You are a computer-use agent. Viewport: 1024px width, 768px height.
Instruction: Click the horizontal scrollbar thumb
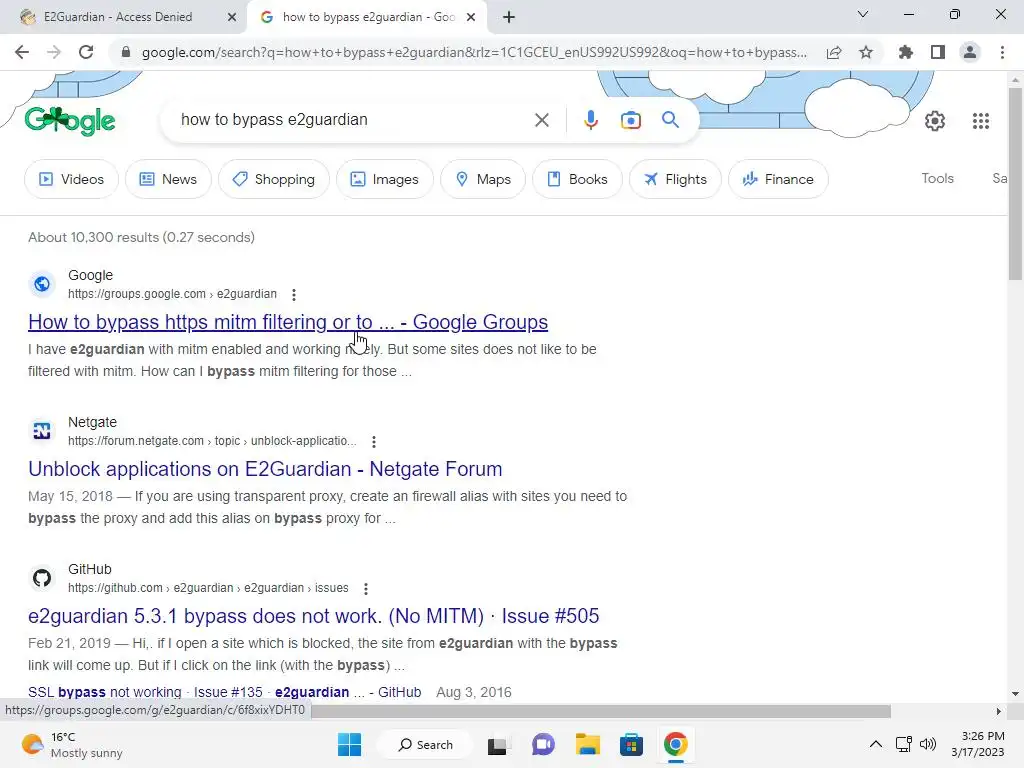[x=601, y=711]
